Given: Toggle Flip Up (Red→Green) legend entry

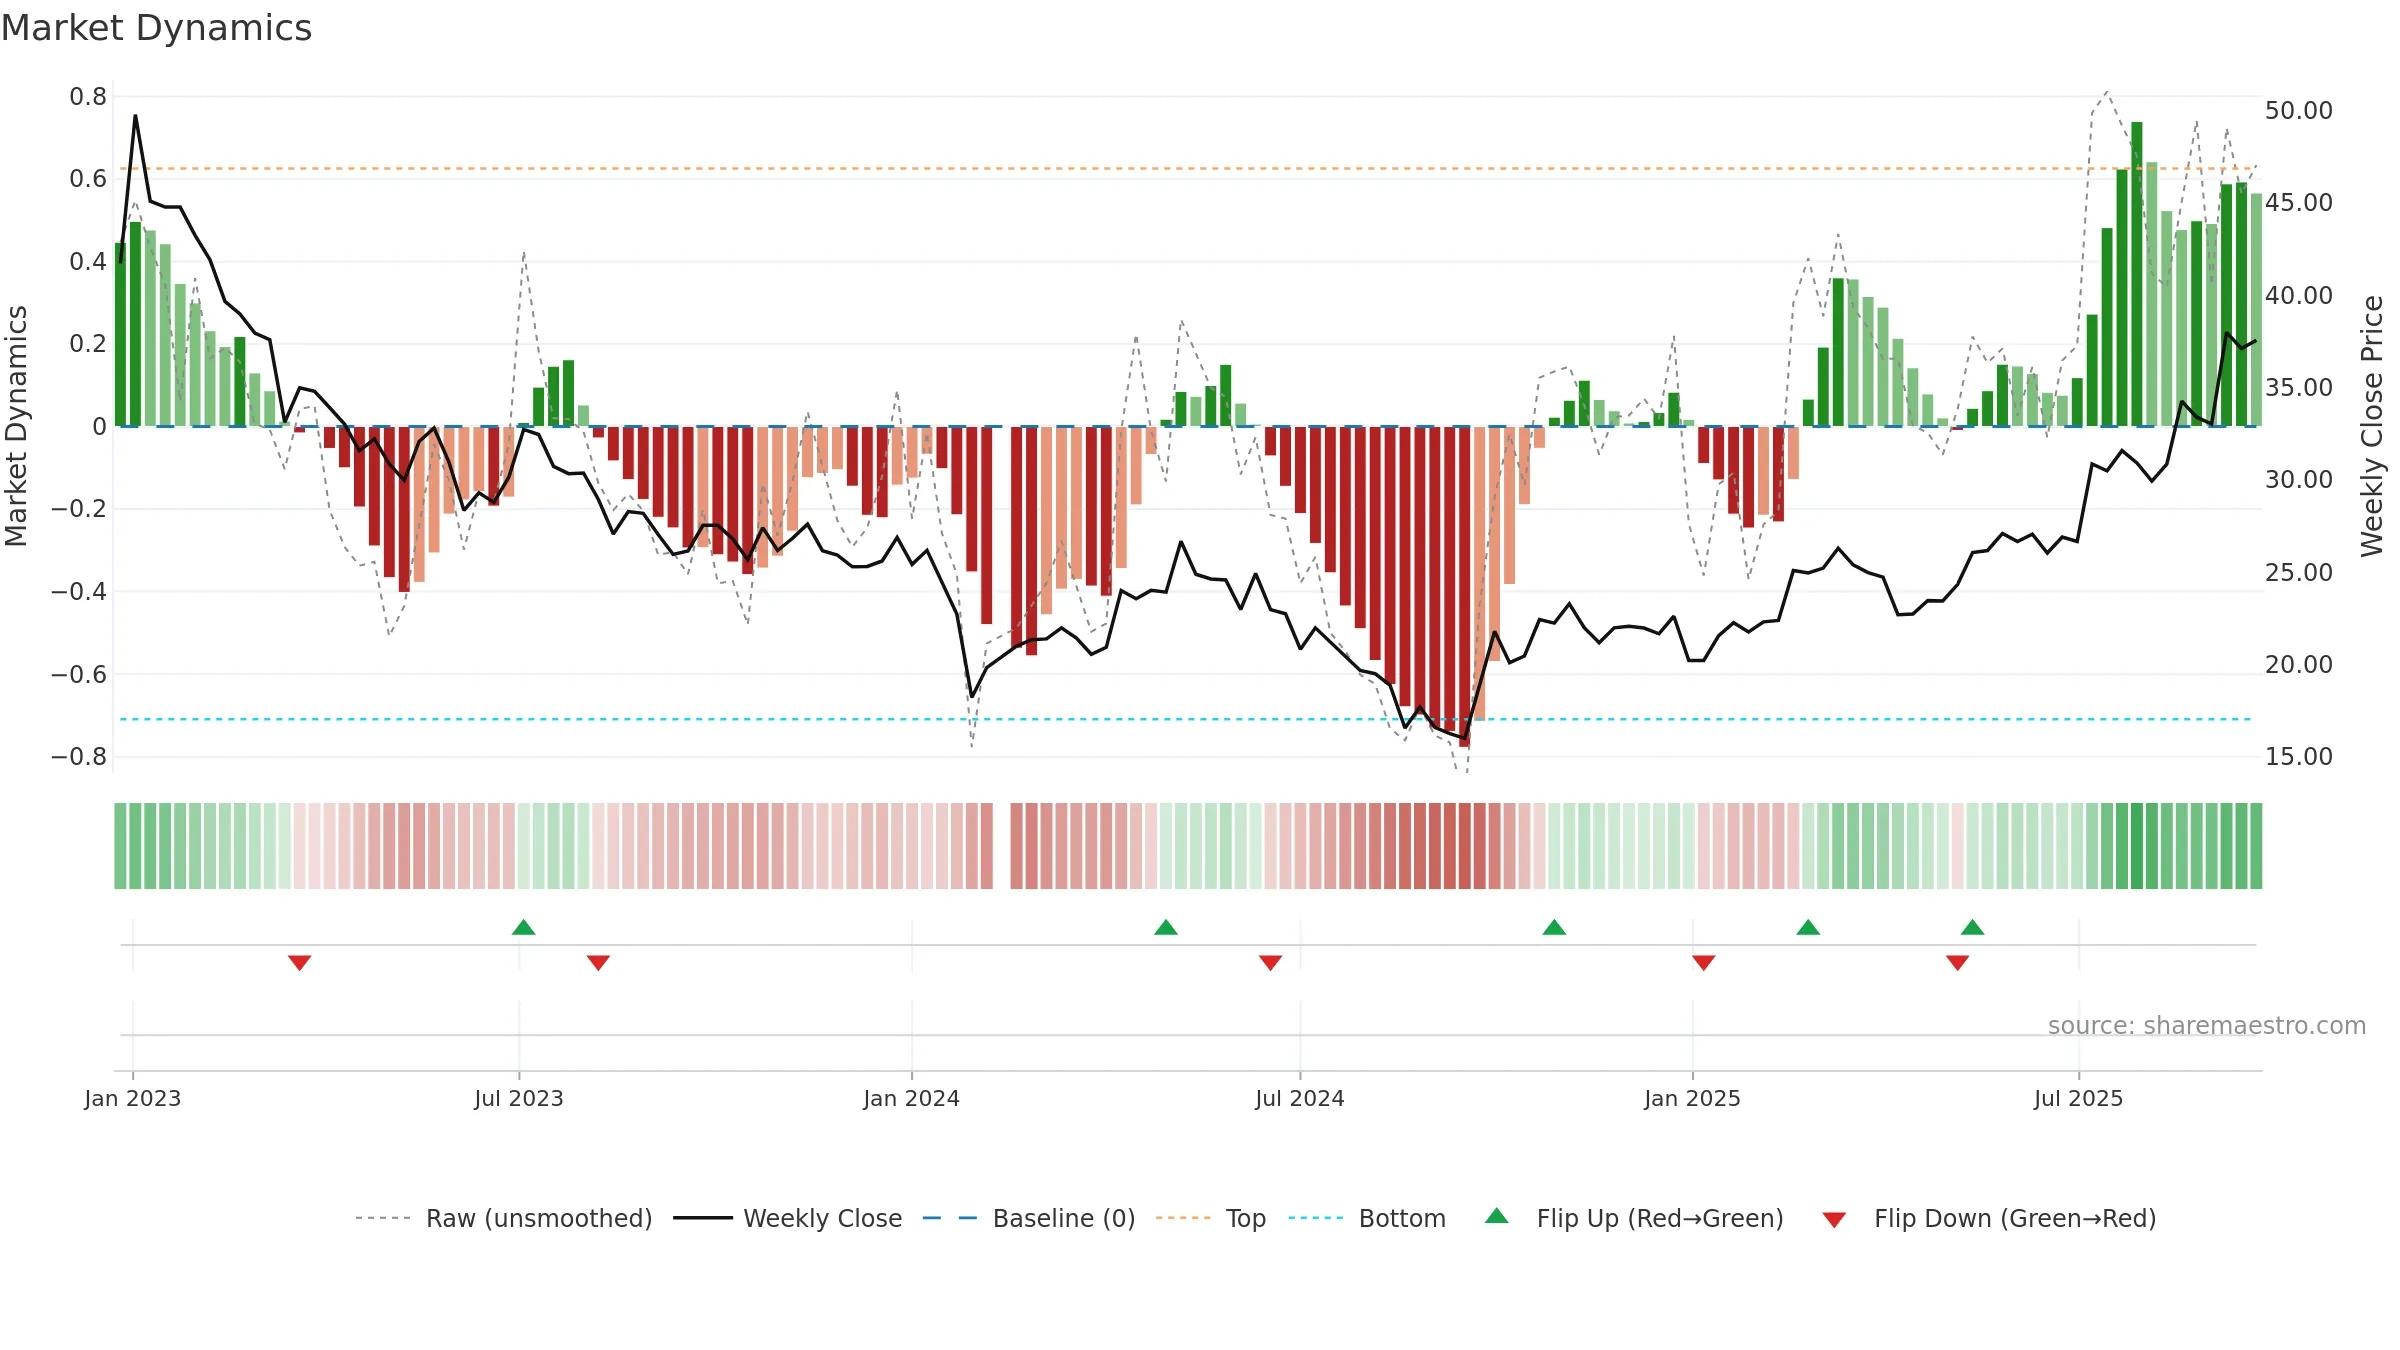Looking at the screenshot, I should click(x=1634, y=1218).
